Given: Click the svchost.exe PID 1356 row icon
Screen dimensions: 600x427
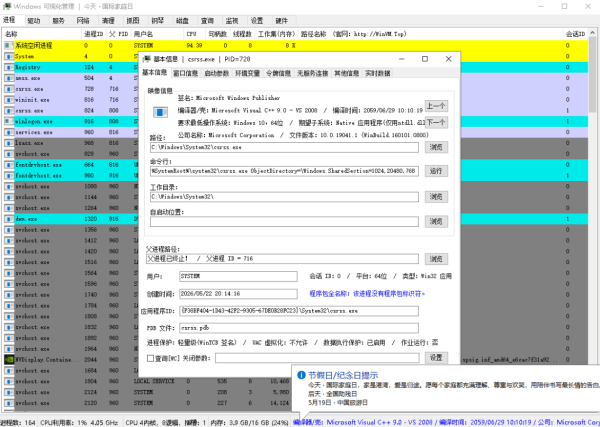Looking at the screenshot, I should coord(9,230).
